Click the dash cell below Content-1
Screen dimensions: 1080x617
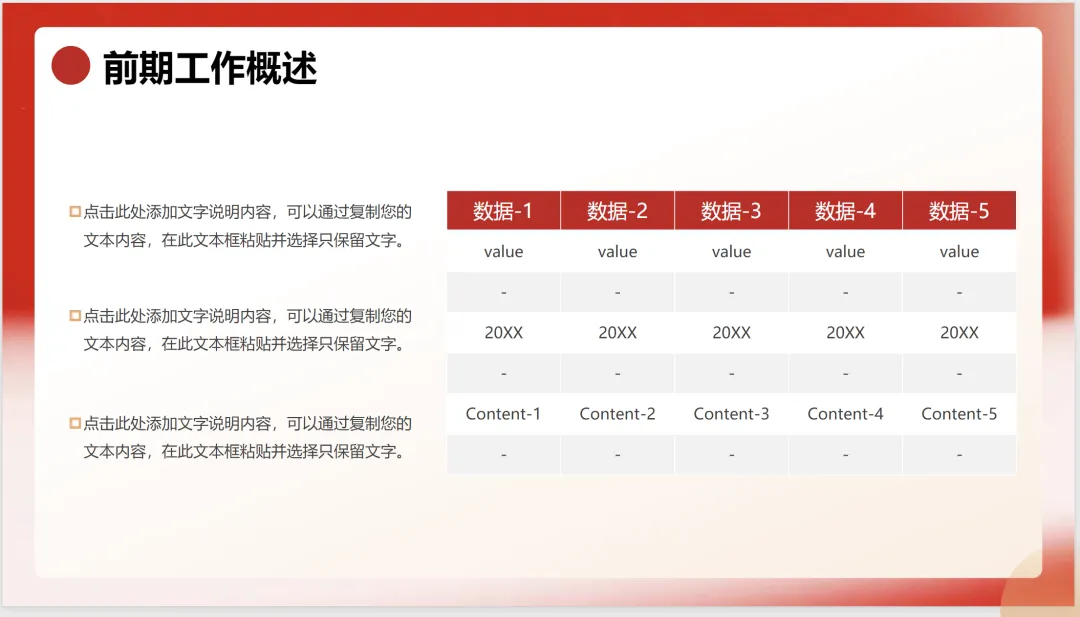(x=503, y=454)
